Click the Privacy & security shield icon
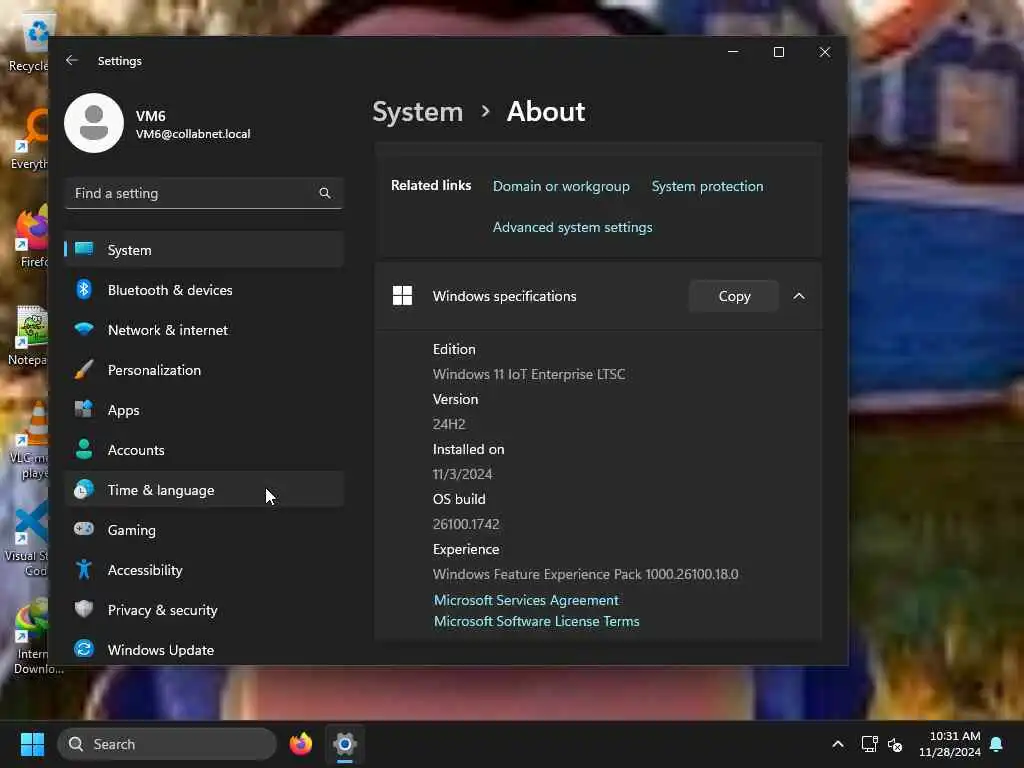 (x=84, y=609)
